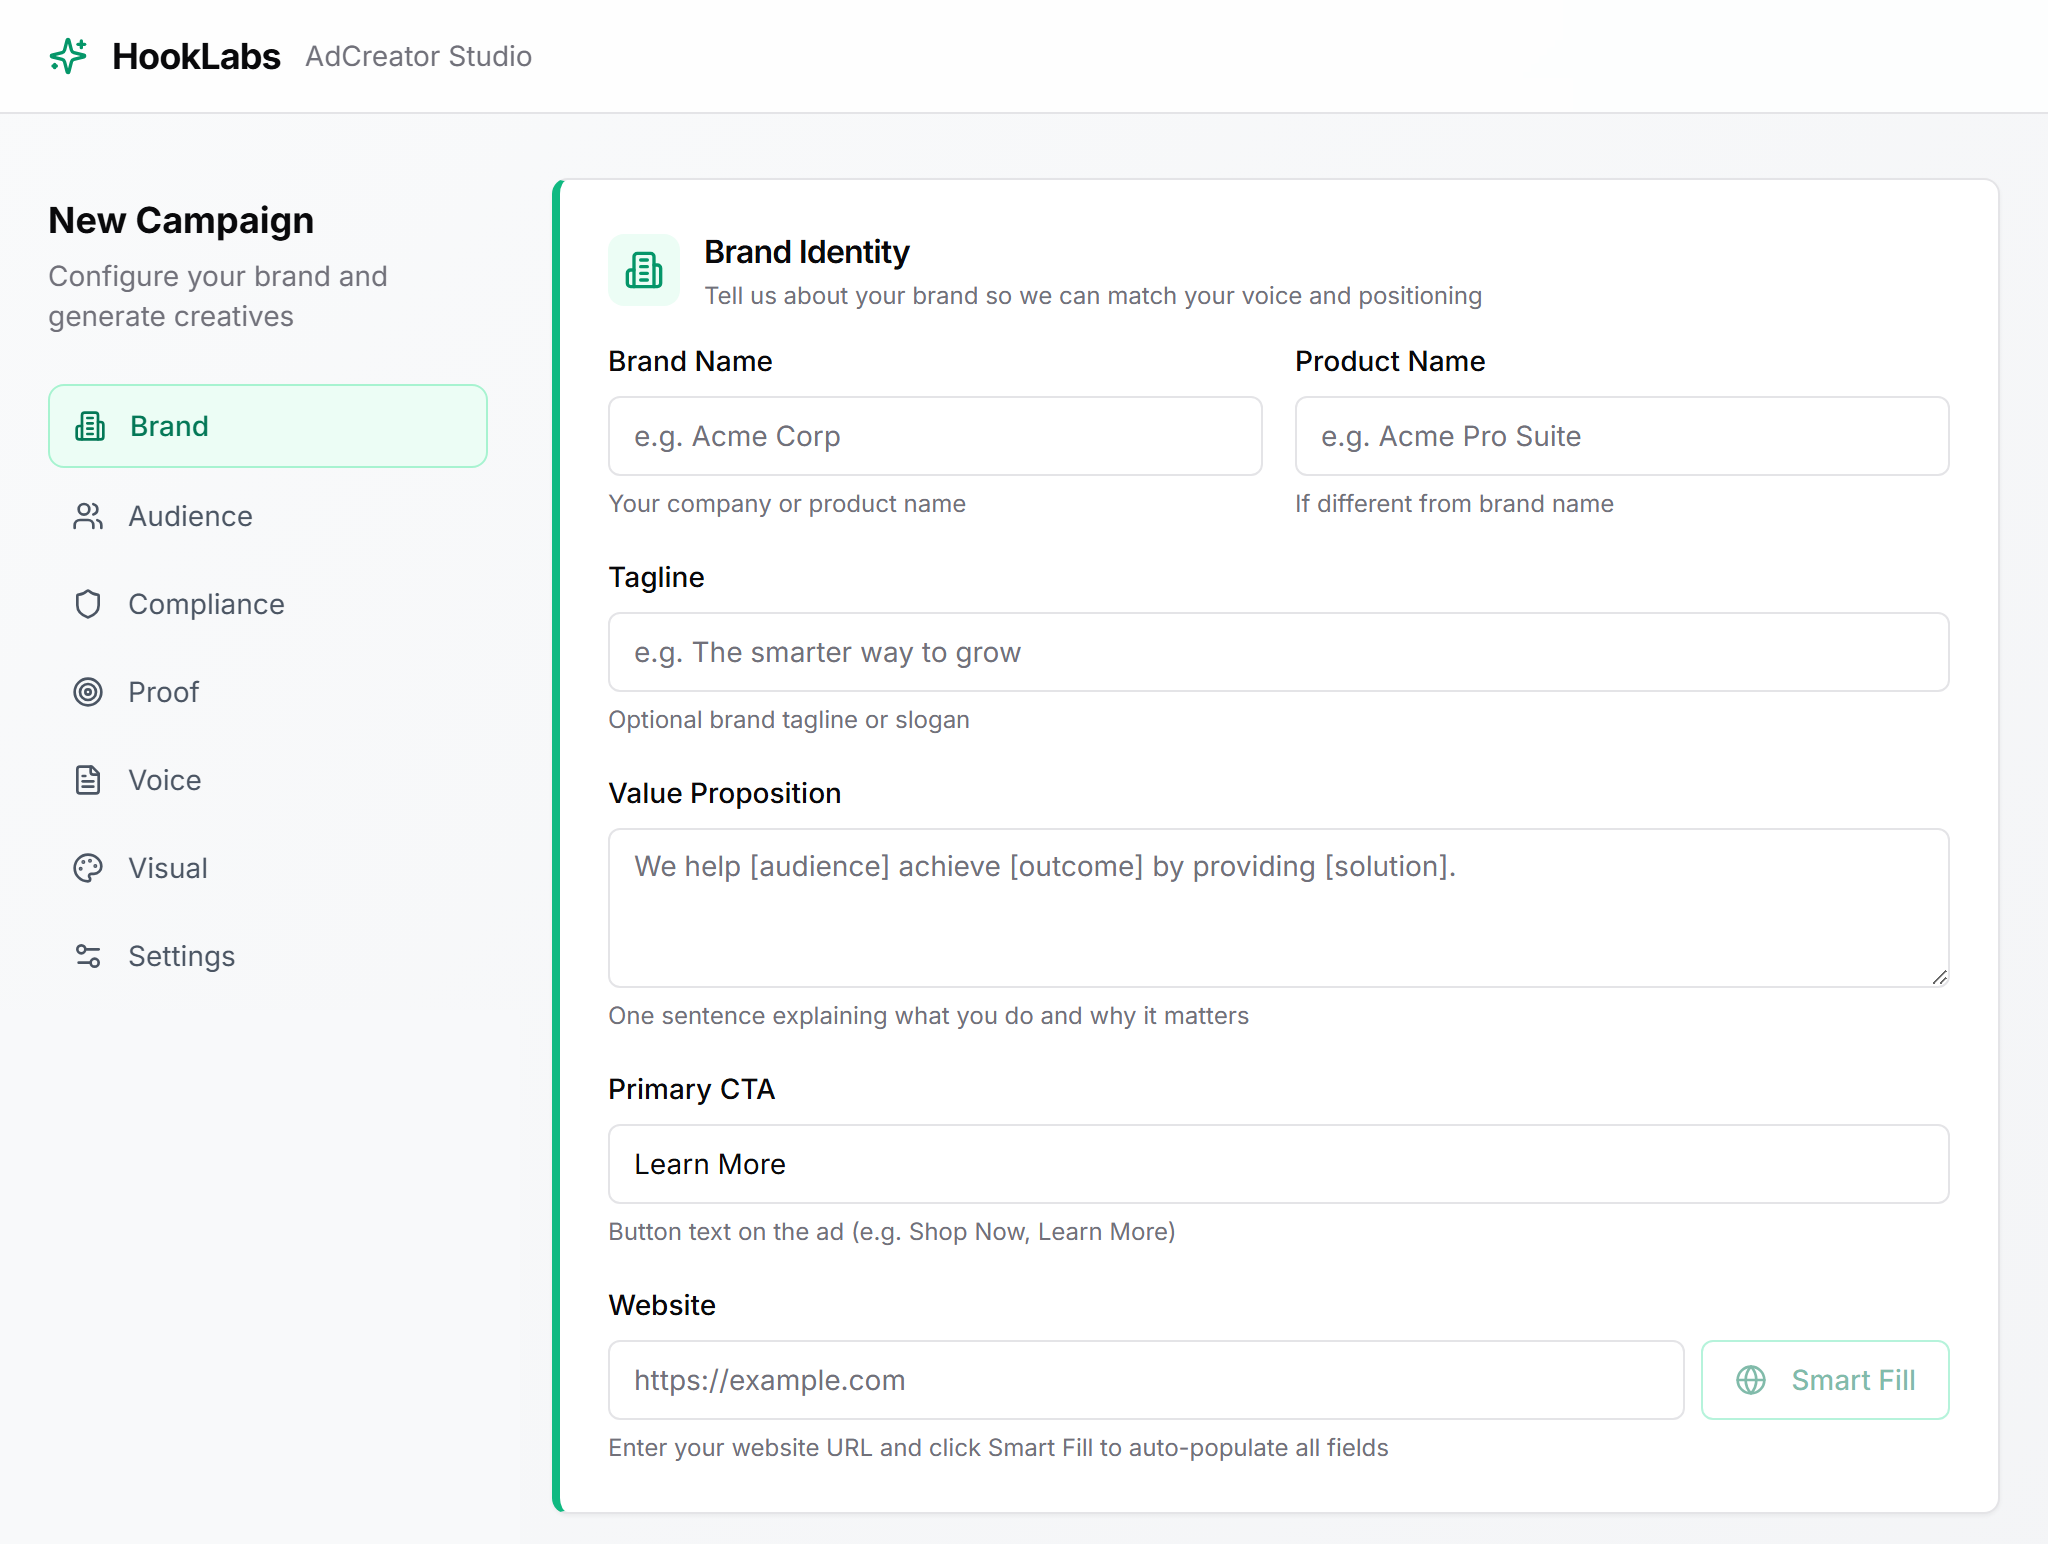2048x1544 pixels.
Task: Click the AdCreator Studio subtitle text
Action: (x=418, y=56)
